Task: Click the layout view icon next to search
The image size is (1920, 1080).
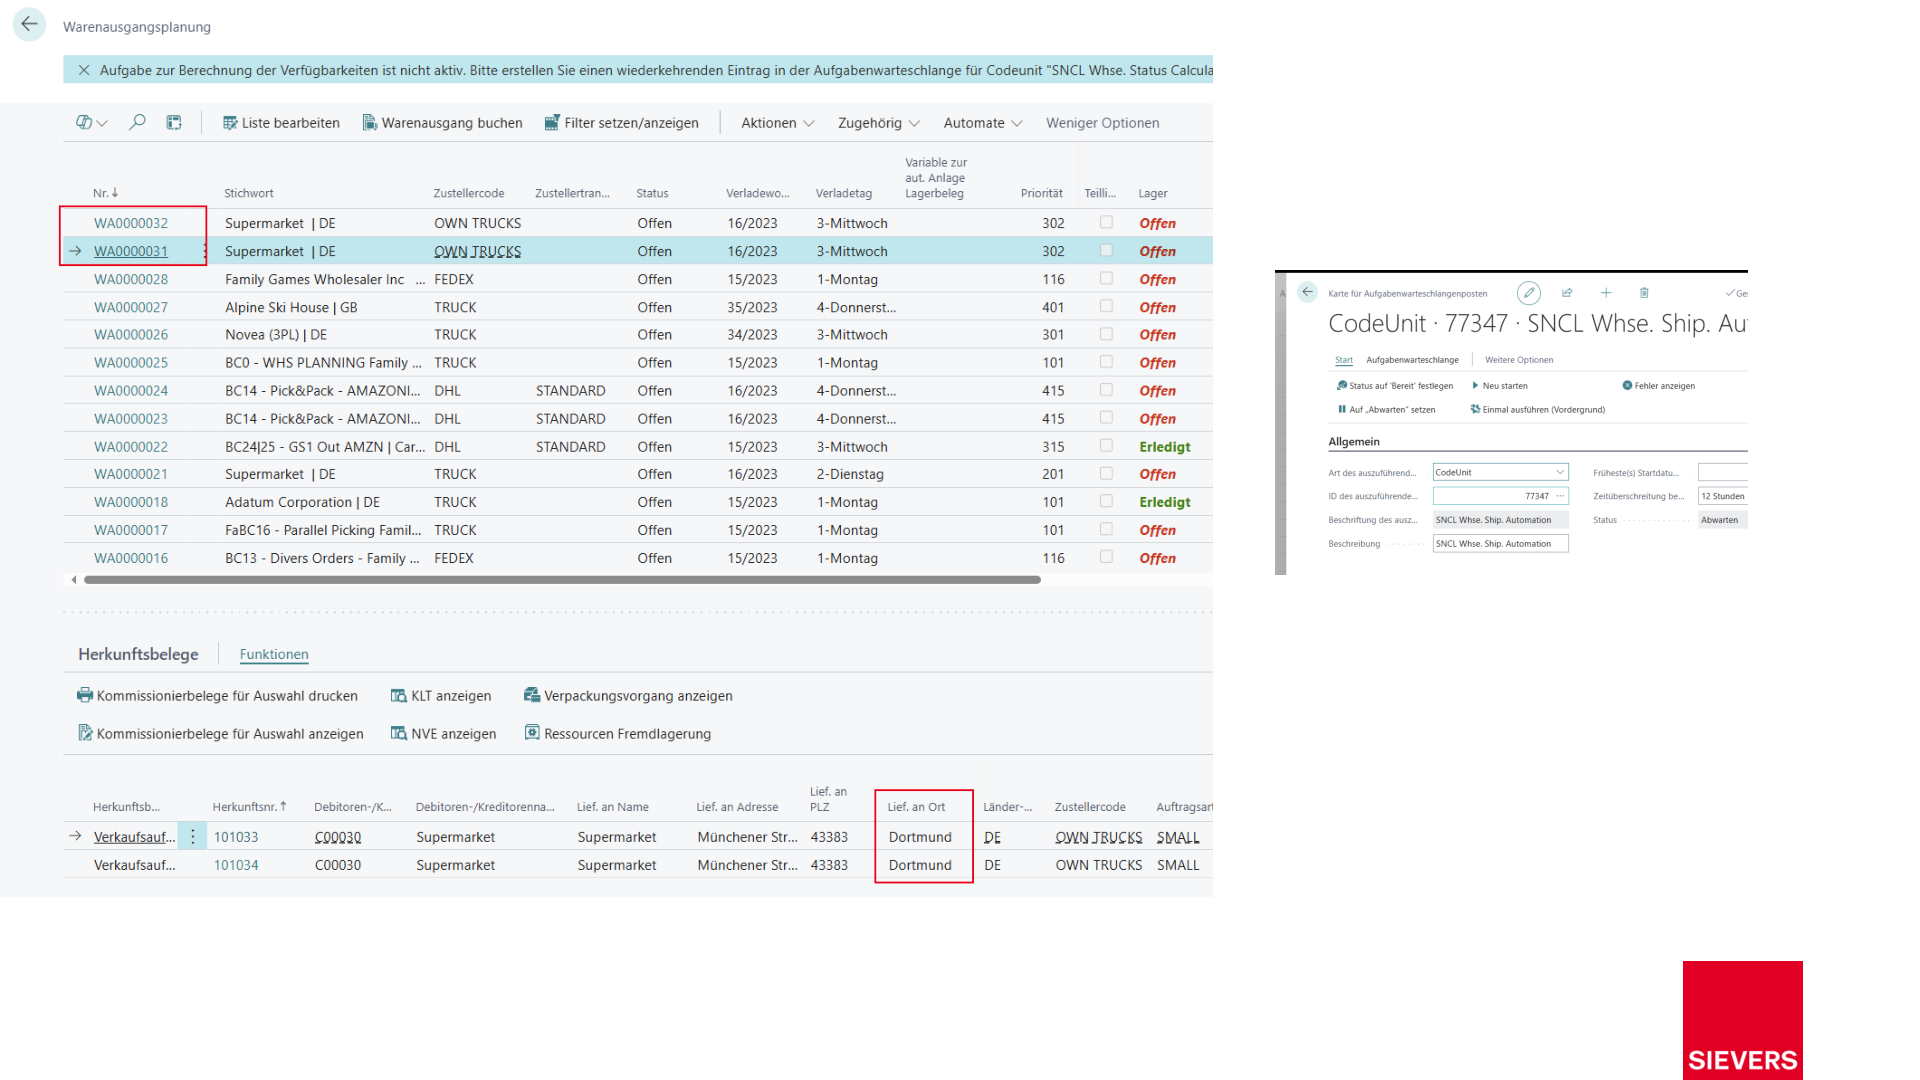Action: click(x=174, y=122)
